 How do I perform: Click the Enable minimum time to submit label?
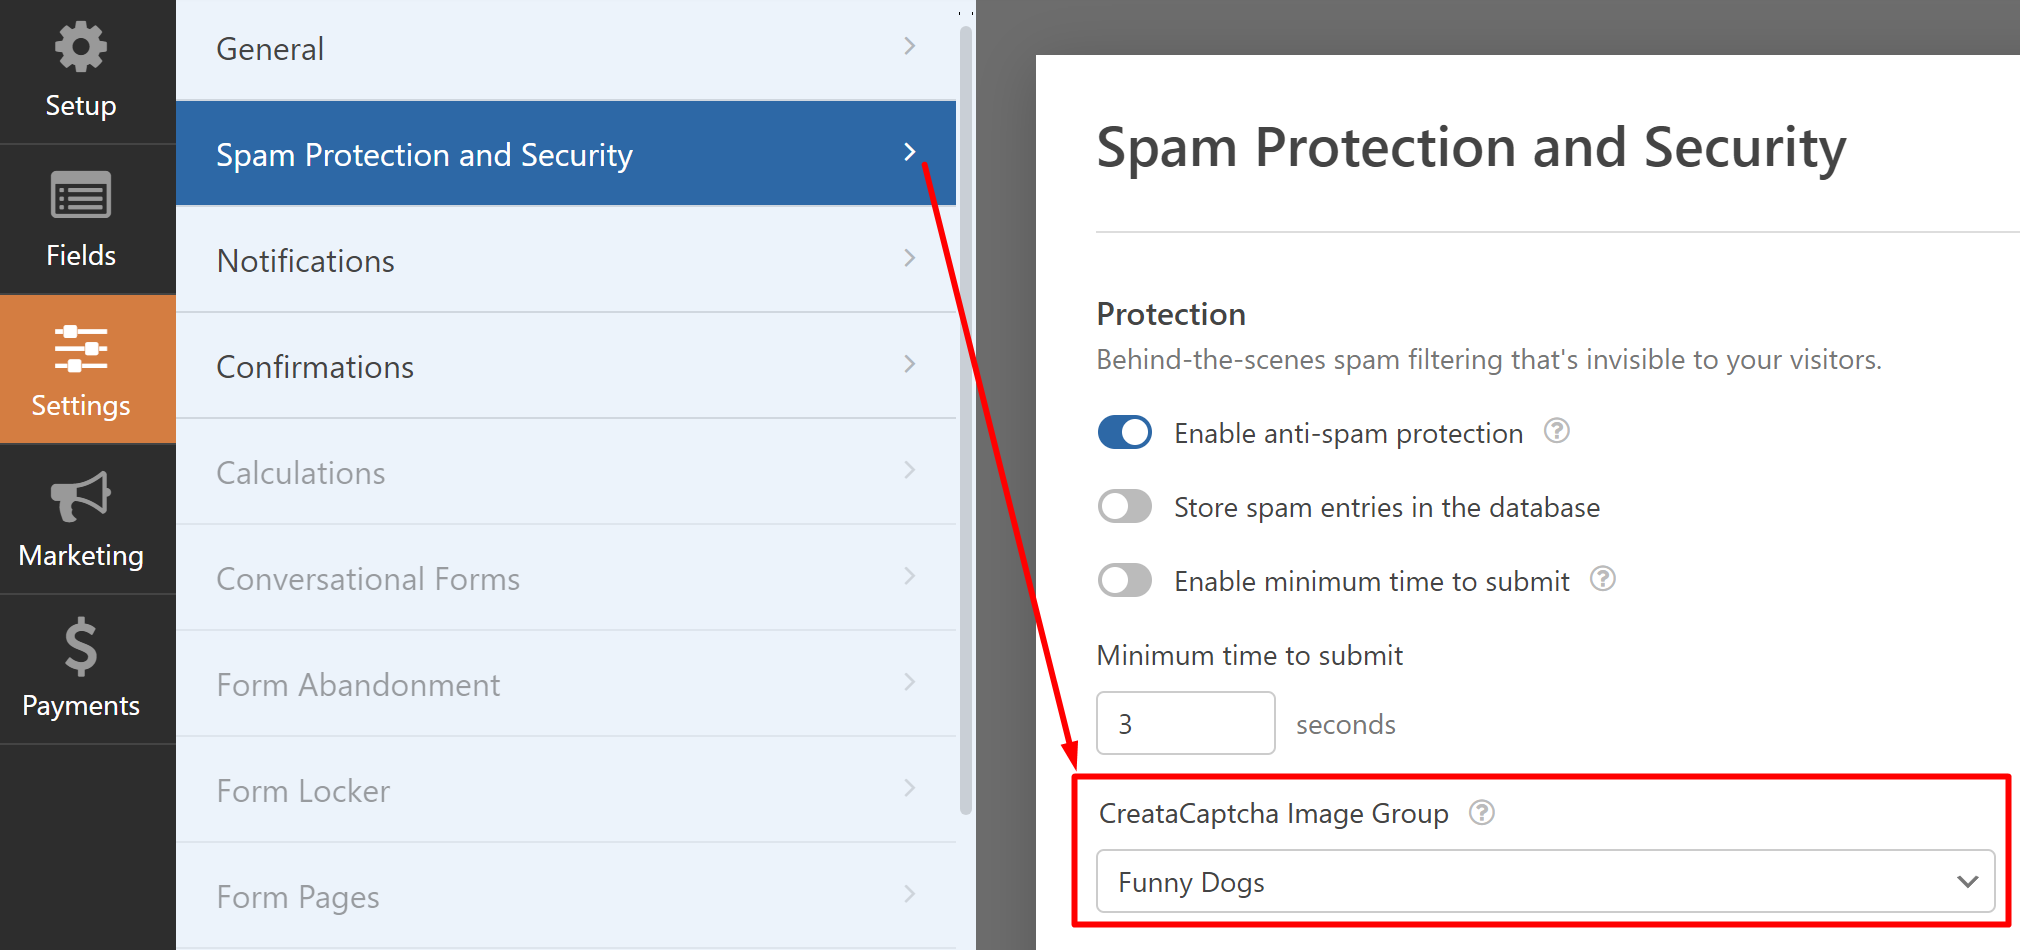tap(1371, 581)
